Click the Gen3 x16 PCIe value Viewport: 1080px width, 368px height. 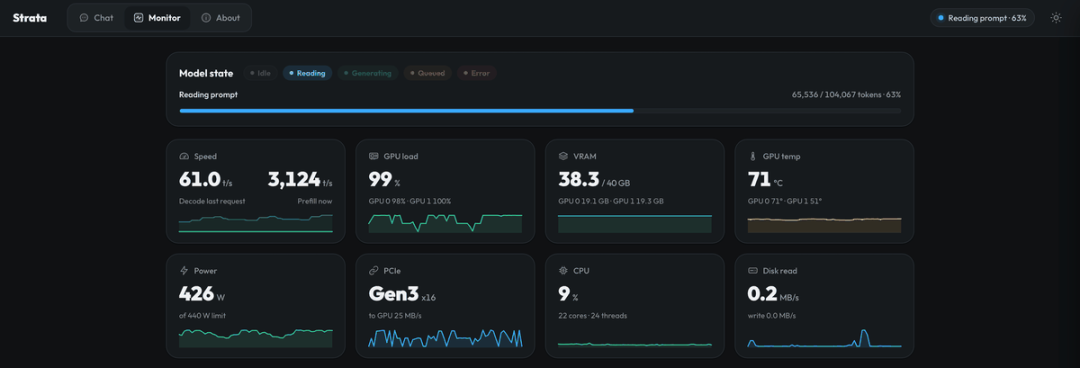(x=402, y=294)
